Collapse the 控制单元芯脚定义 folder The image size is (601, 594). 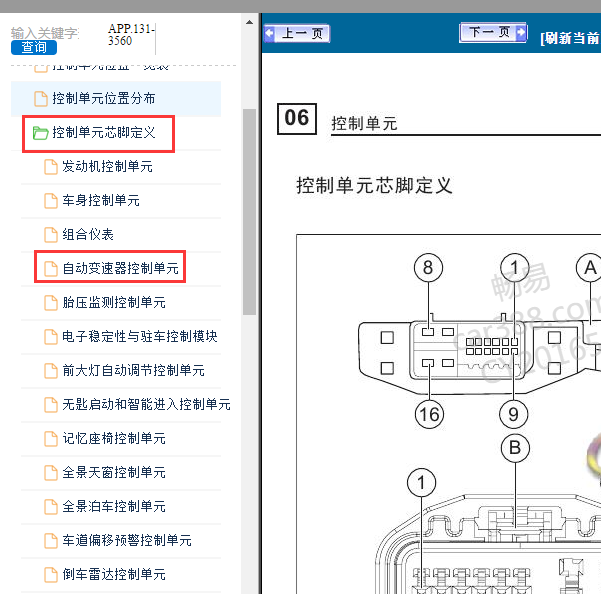[103, 133]
